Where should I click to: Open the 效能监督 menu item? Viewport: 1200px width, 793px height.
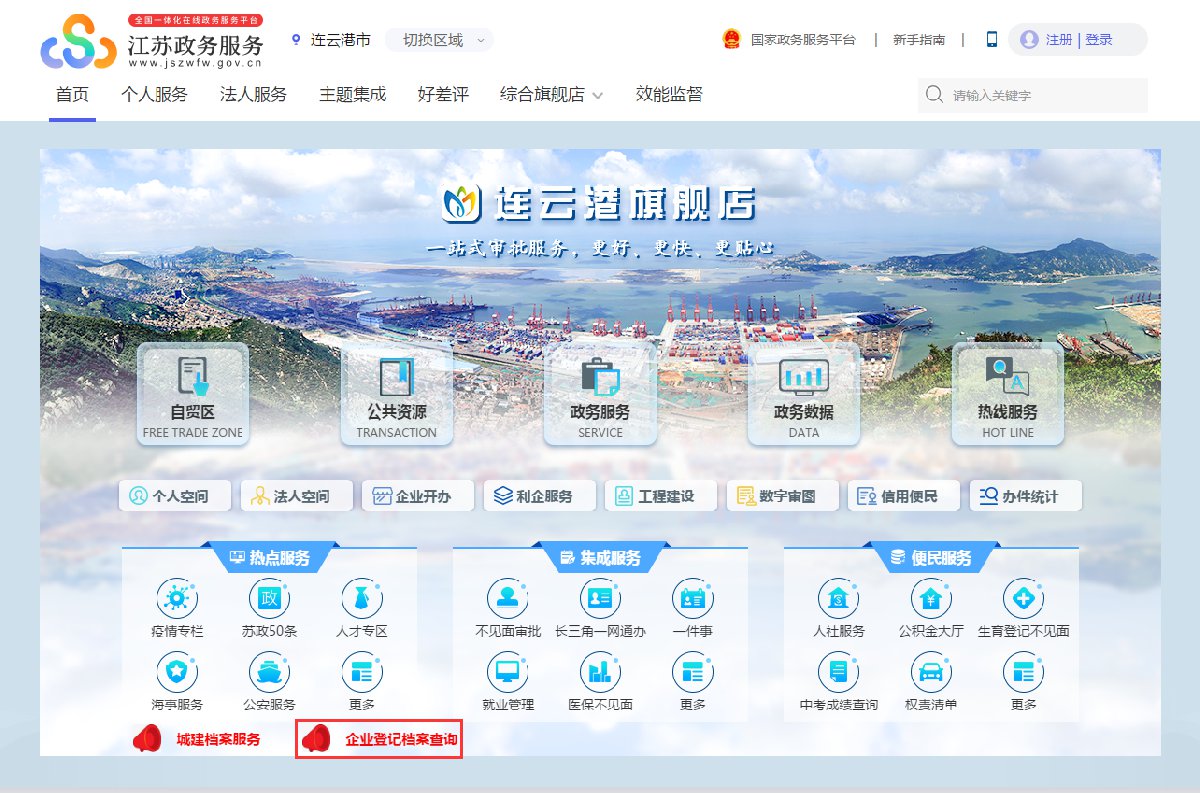669,94
